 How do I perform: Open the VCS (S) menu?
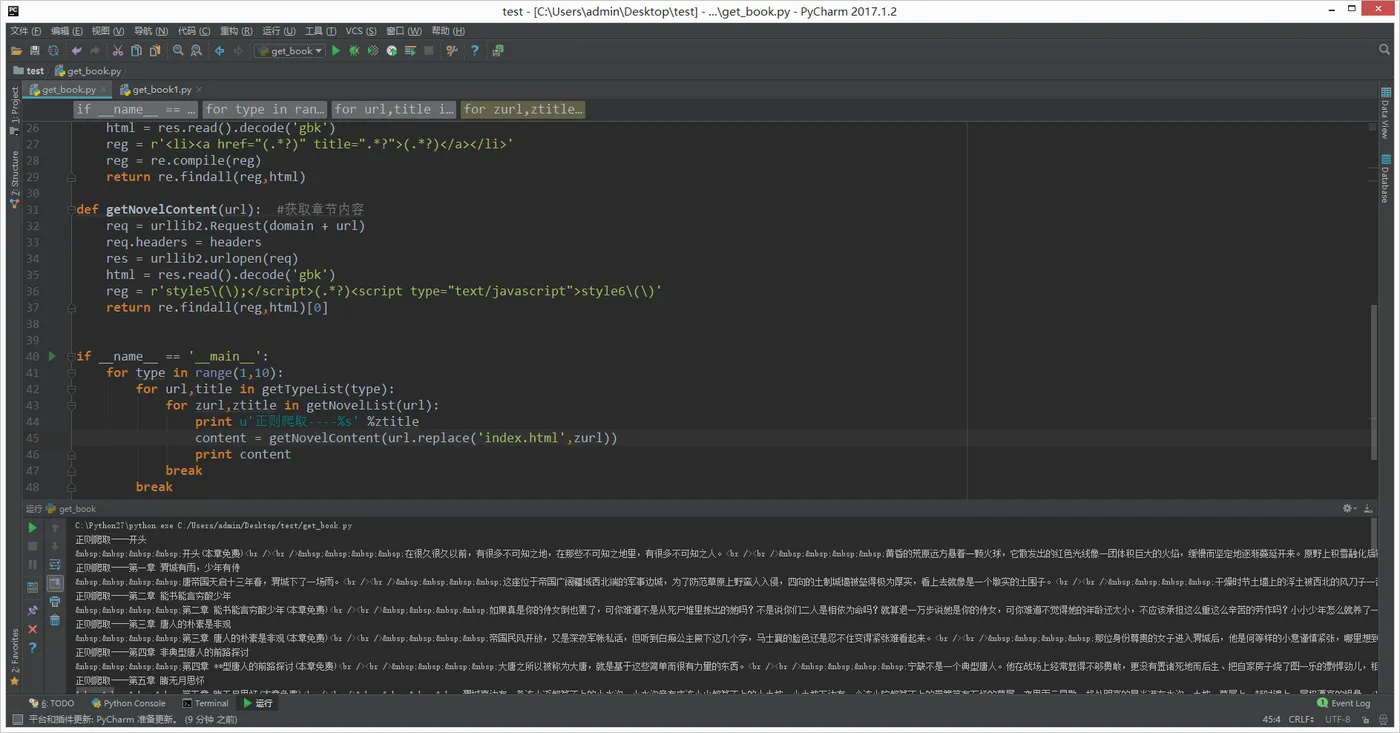[361, 31]
